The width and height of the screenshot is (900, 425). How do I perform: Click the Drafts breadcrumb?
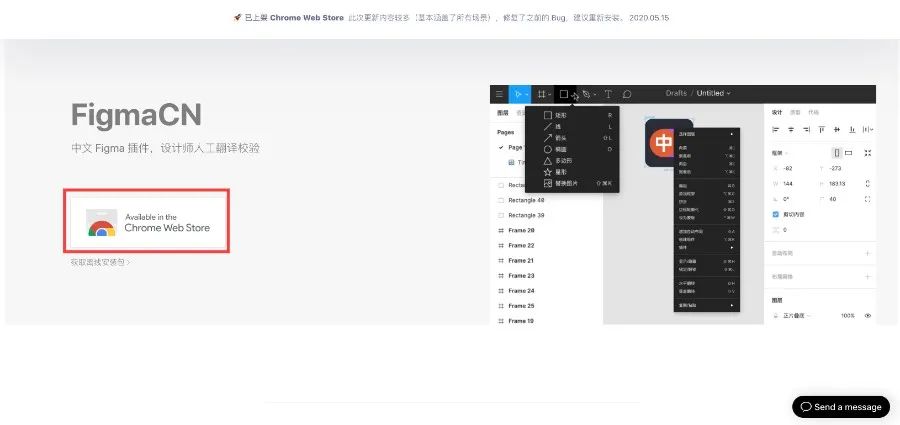coord(676,93)
